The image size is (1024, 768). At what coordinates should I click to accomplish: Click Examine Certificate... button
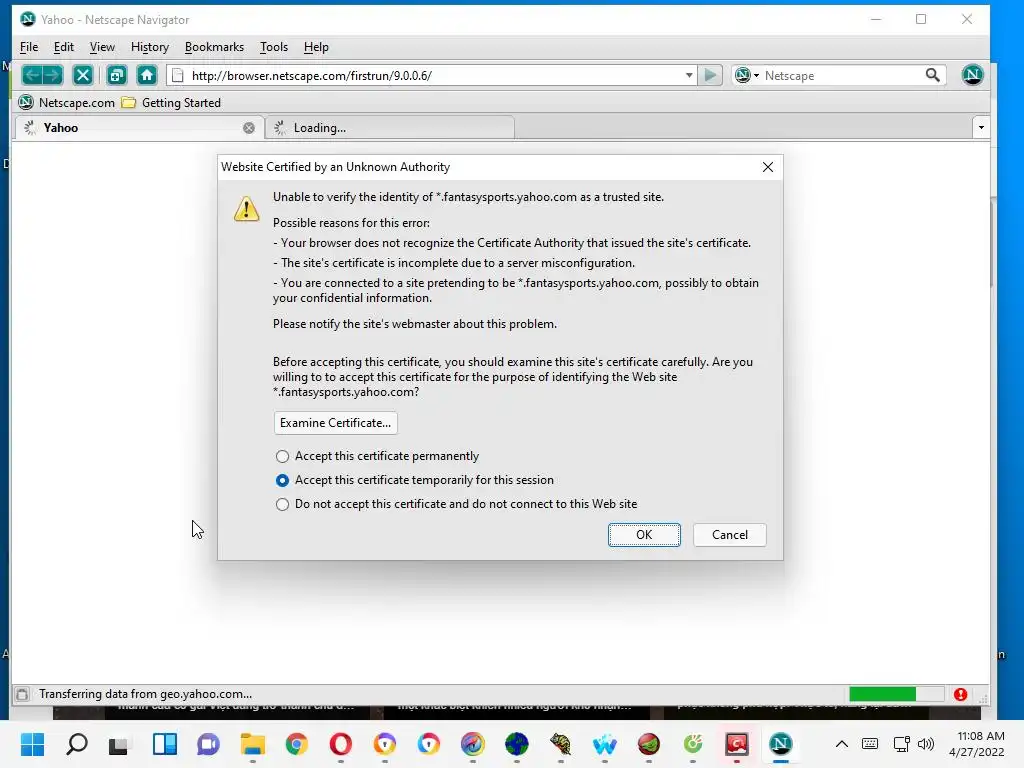tap(335, 423)
